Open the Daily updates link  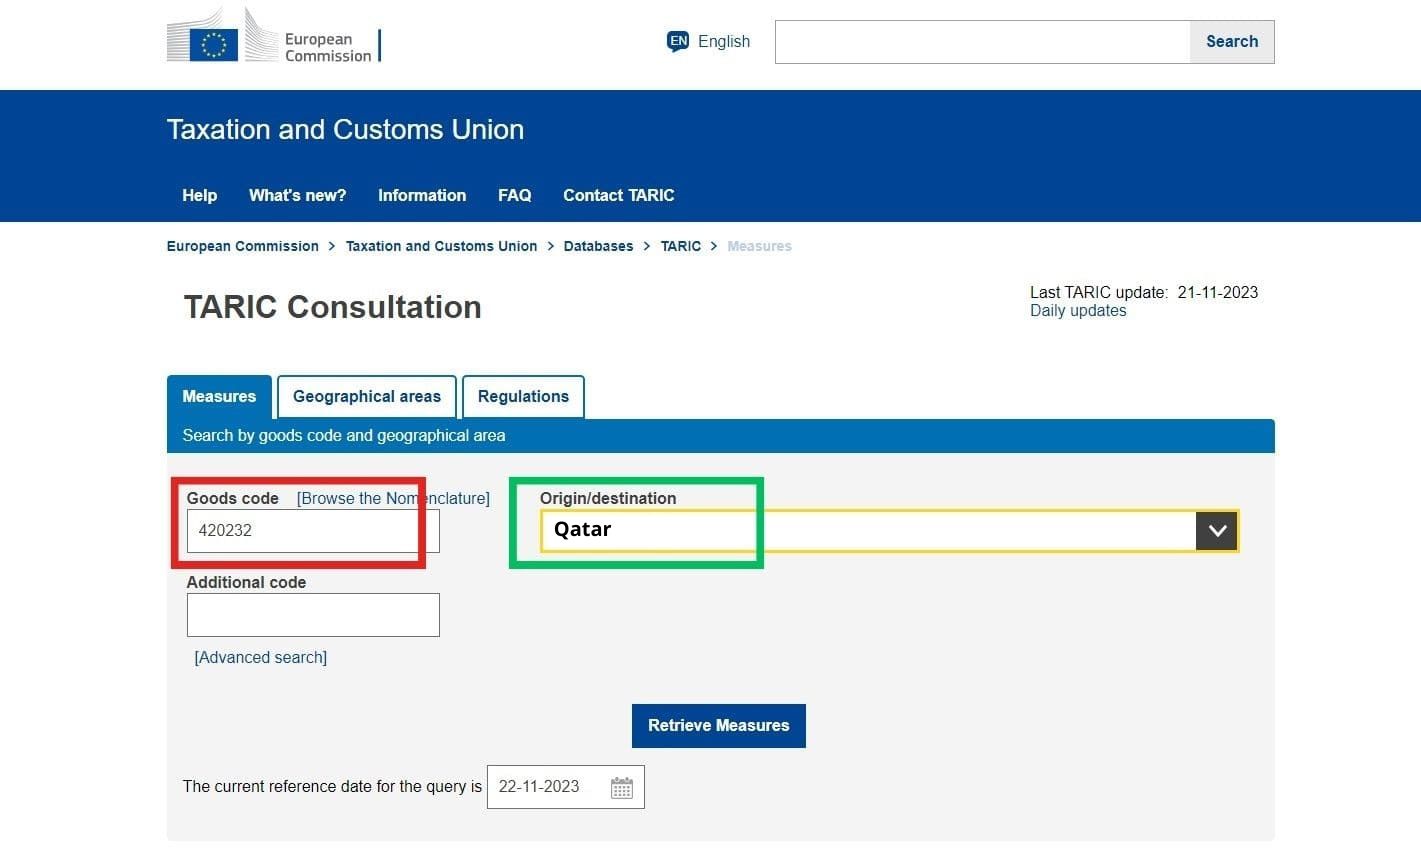pos(1077,310)
